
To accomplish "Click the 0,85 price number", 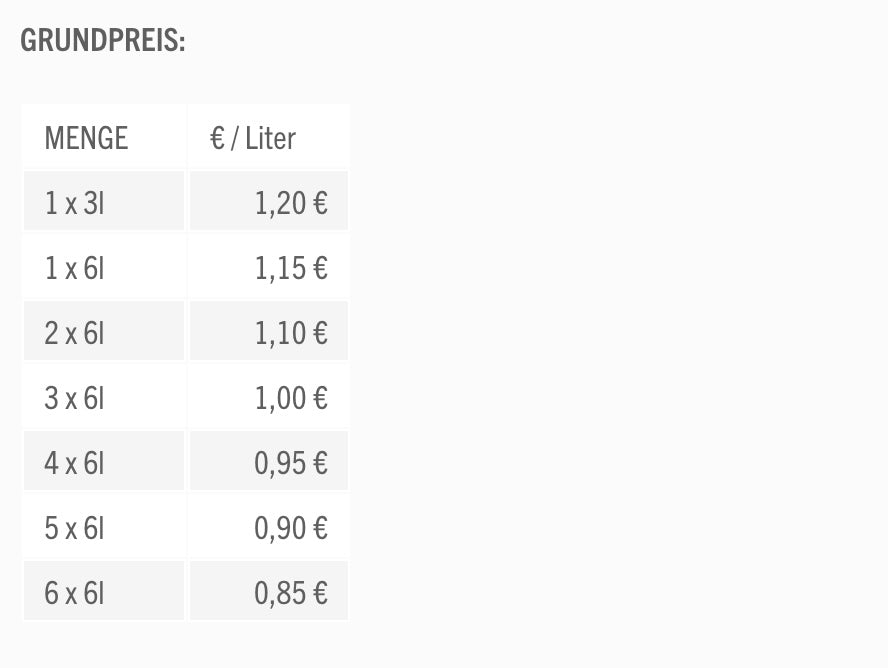I will 280,593.
